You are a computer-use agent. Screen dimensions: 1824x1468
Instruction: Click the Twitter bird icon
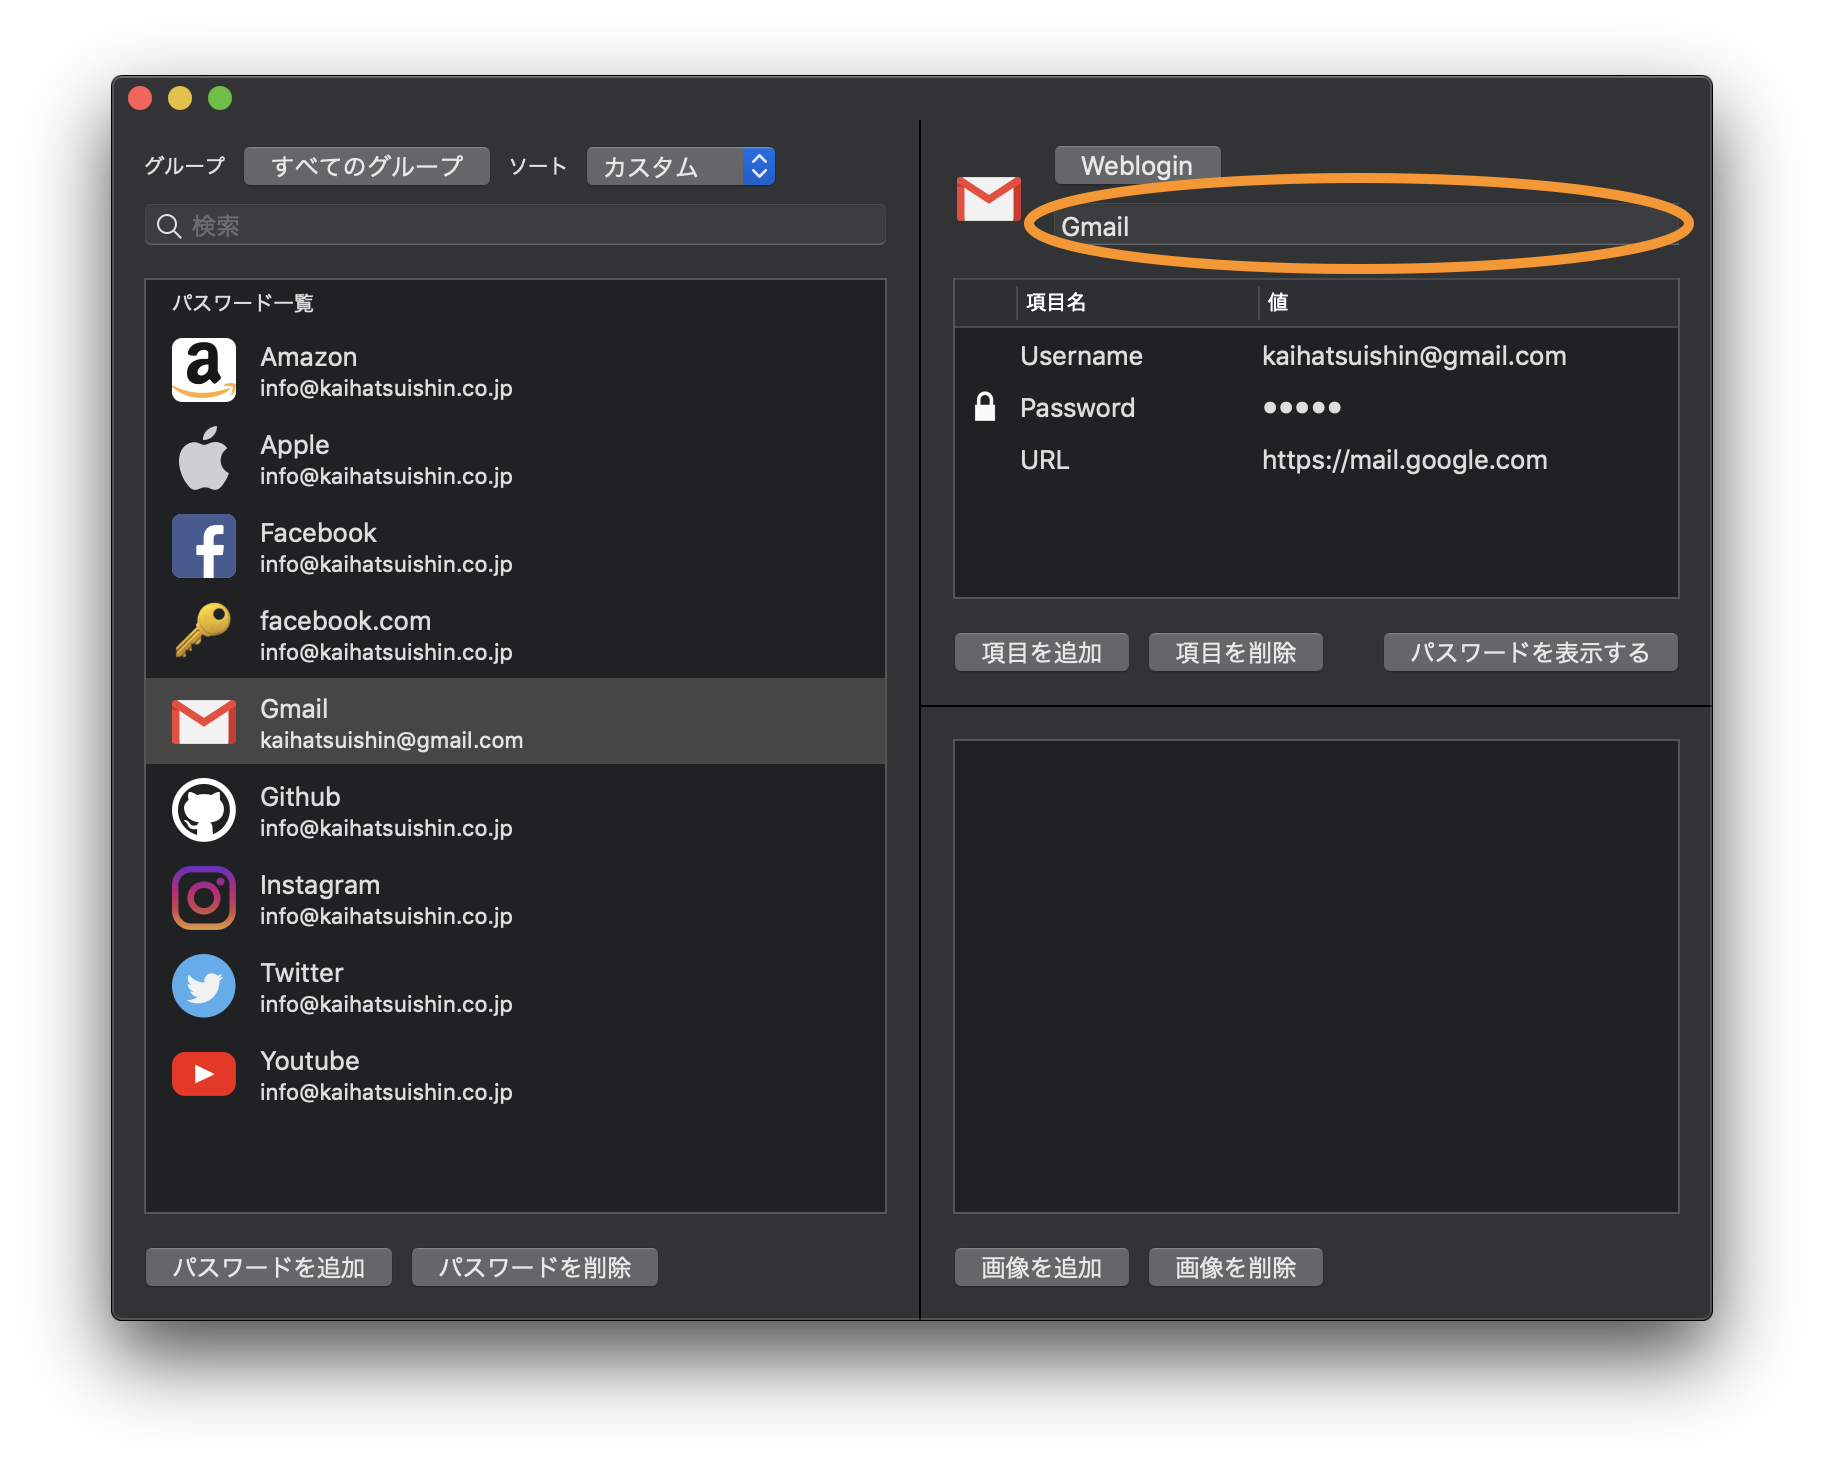point(204,986)
